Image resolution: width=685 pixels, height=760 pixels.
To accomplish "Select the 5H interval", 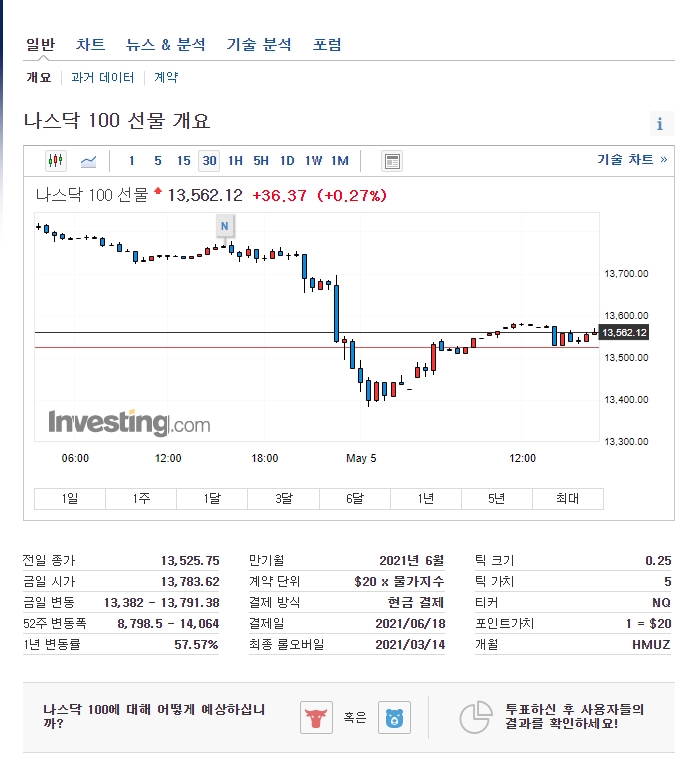I will pyautogui.click(x=261, y=161).
